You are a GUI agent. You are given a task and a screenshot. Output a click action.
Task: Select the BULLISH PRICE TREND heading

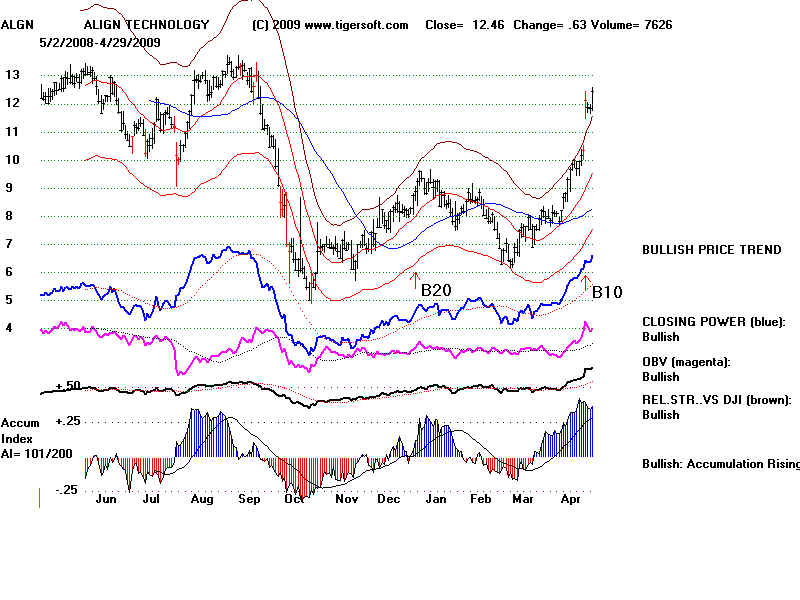(x=712, y=250)
